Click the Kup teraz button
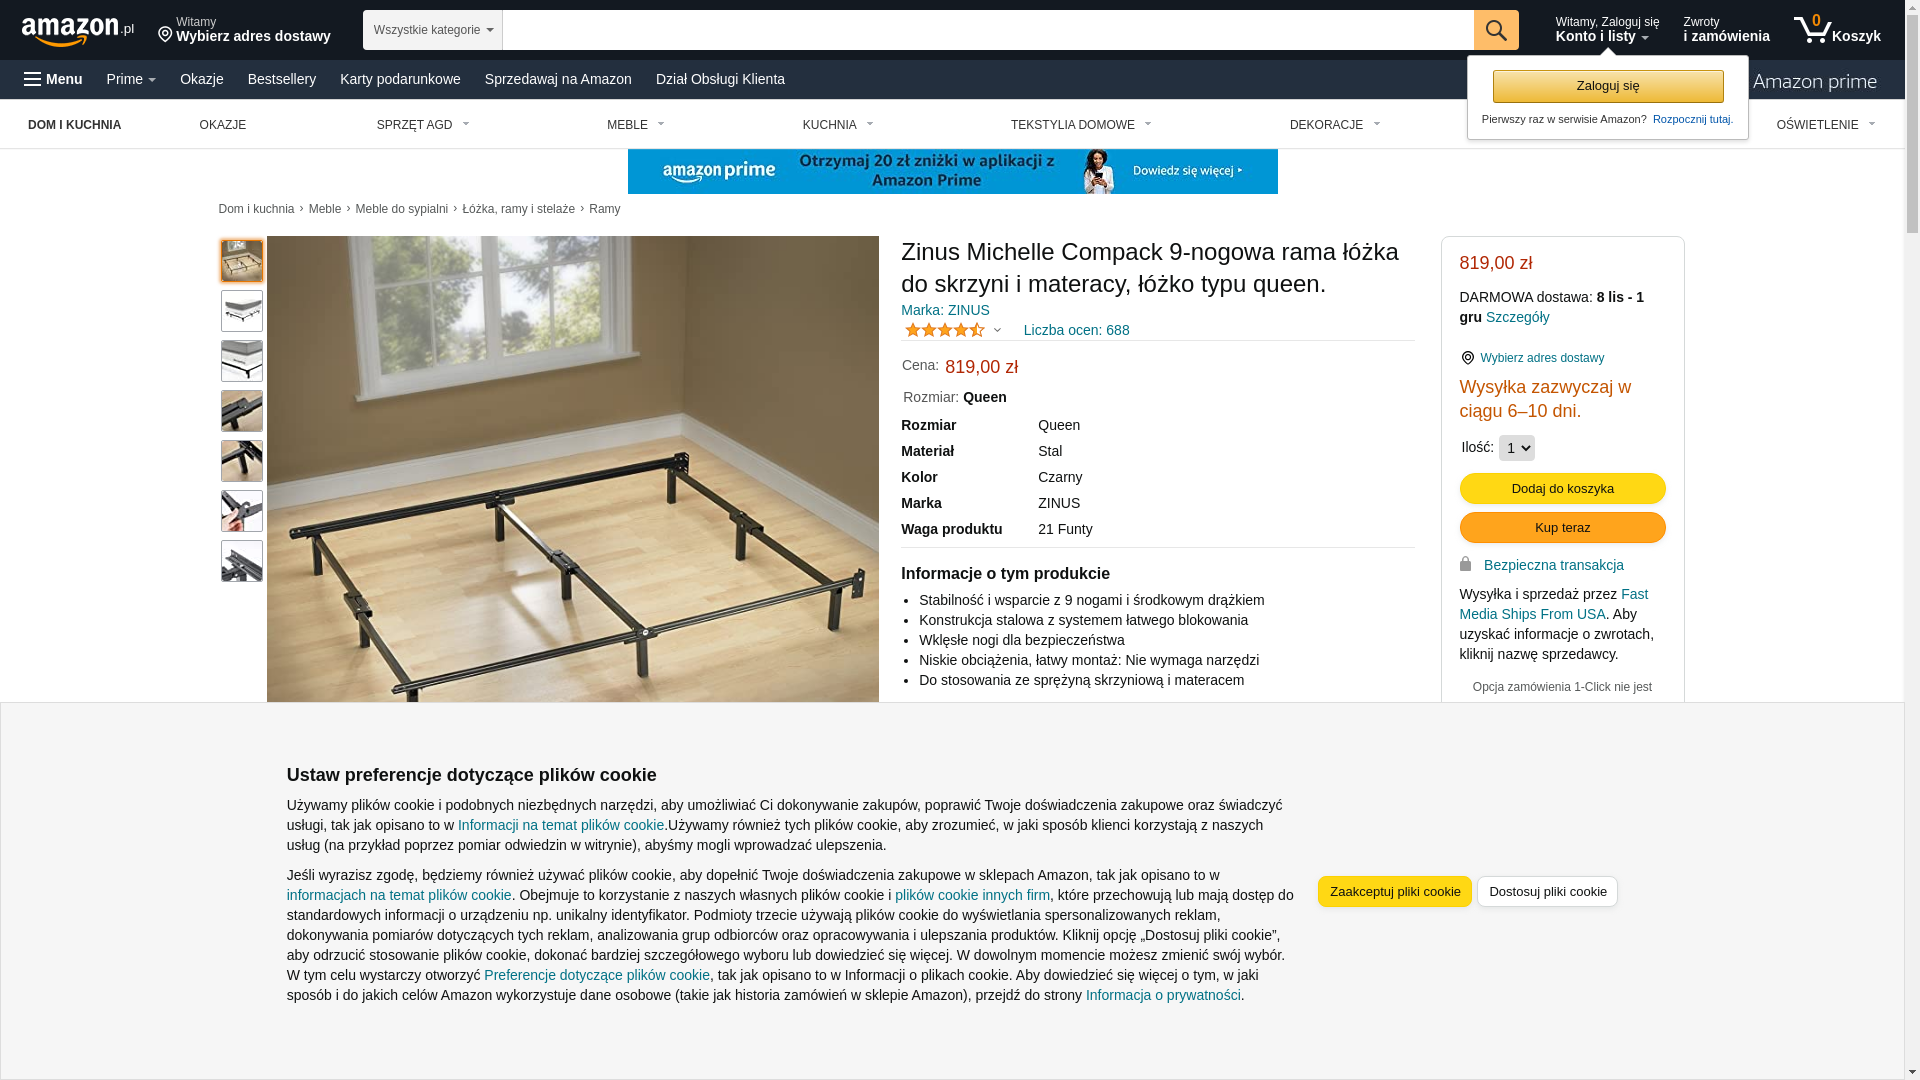The height and width of the screenshot is (1080, 1920). pos(1562,527)
